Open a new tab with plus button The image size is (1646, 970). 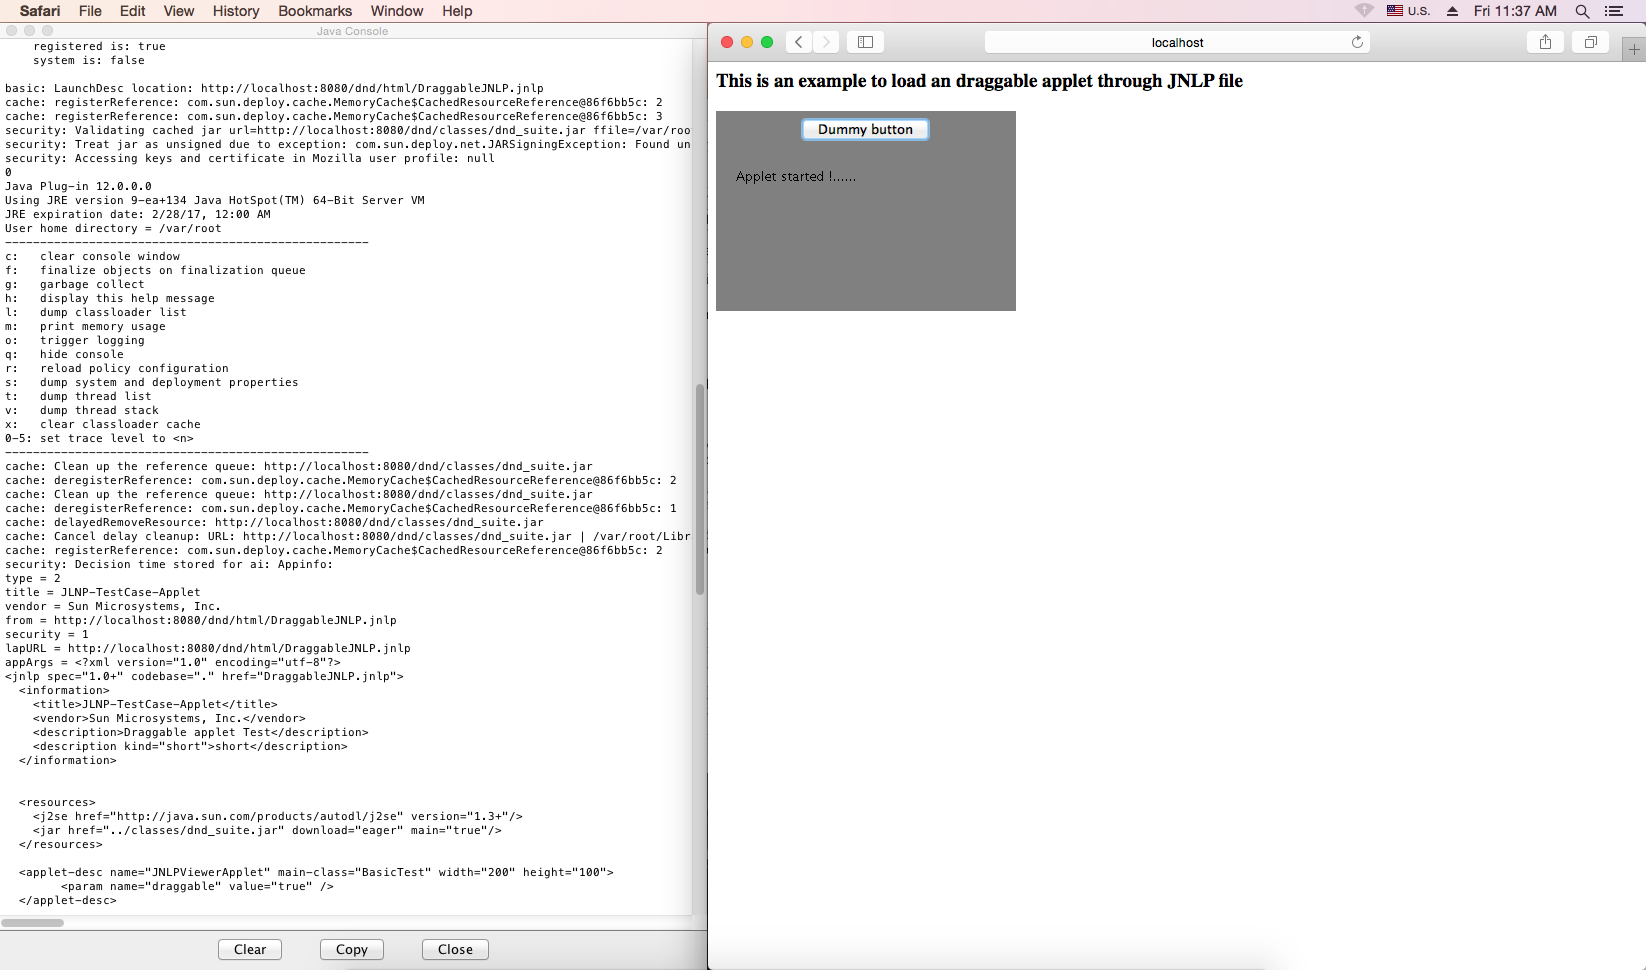click(1634, 49)
